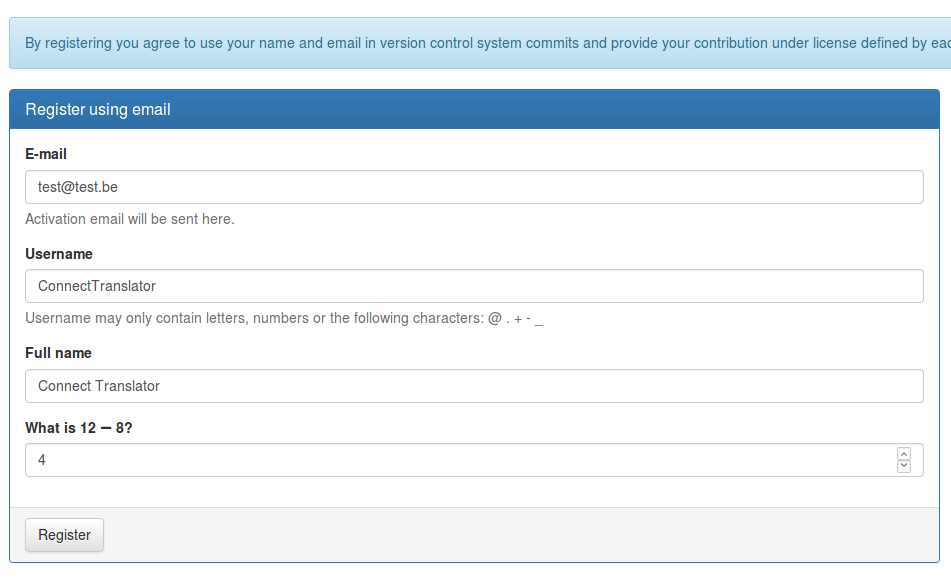951x579 pixels.
Task: Click the E-mail field label
Action: point(46,154)
